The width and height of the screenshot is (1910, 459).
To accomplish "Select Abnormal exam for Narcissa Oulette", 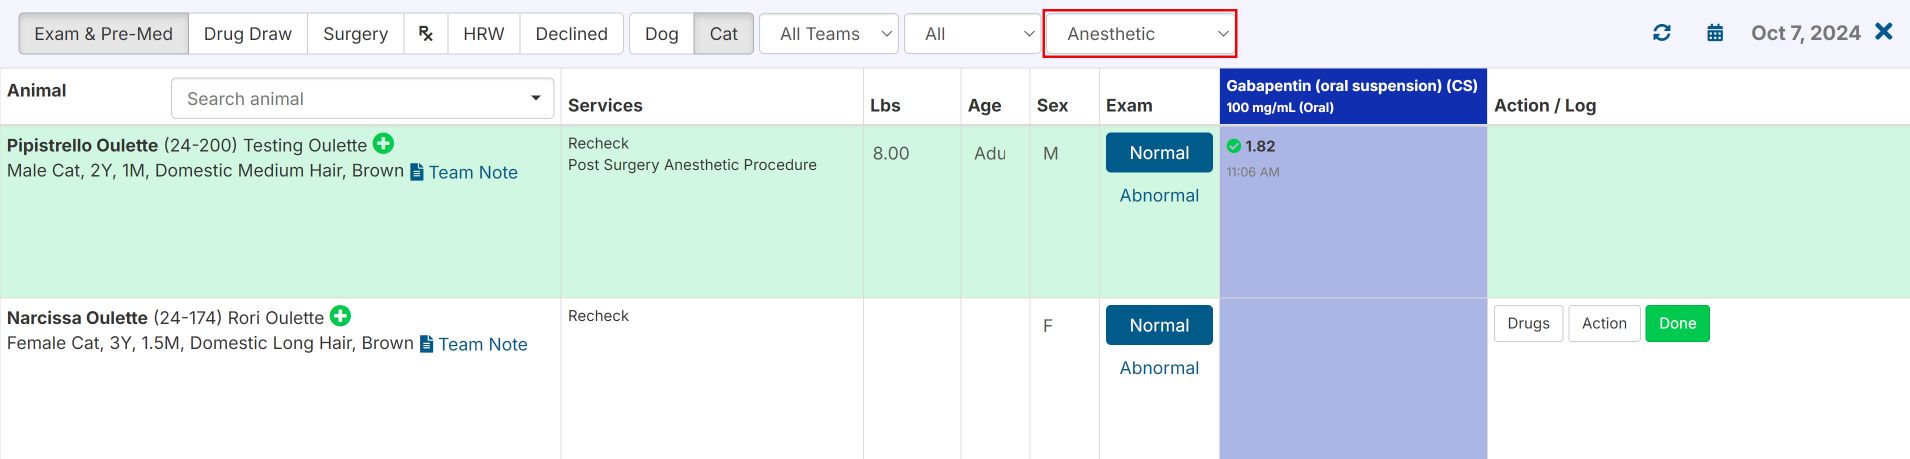I will pos(1159,368).
